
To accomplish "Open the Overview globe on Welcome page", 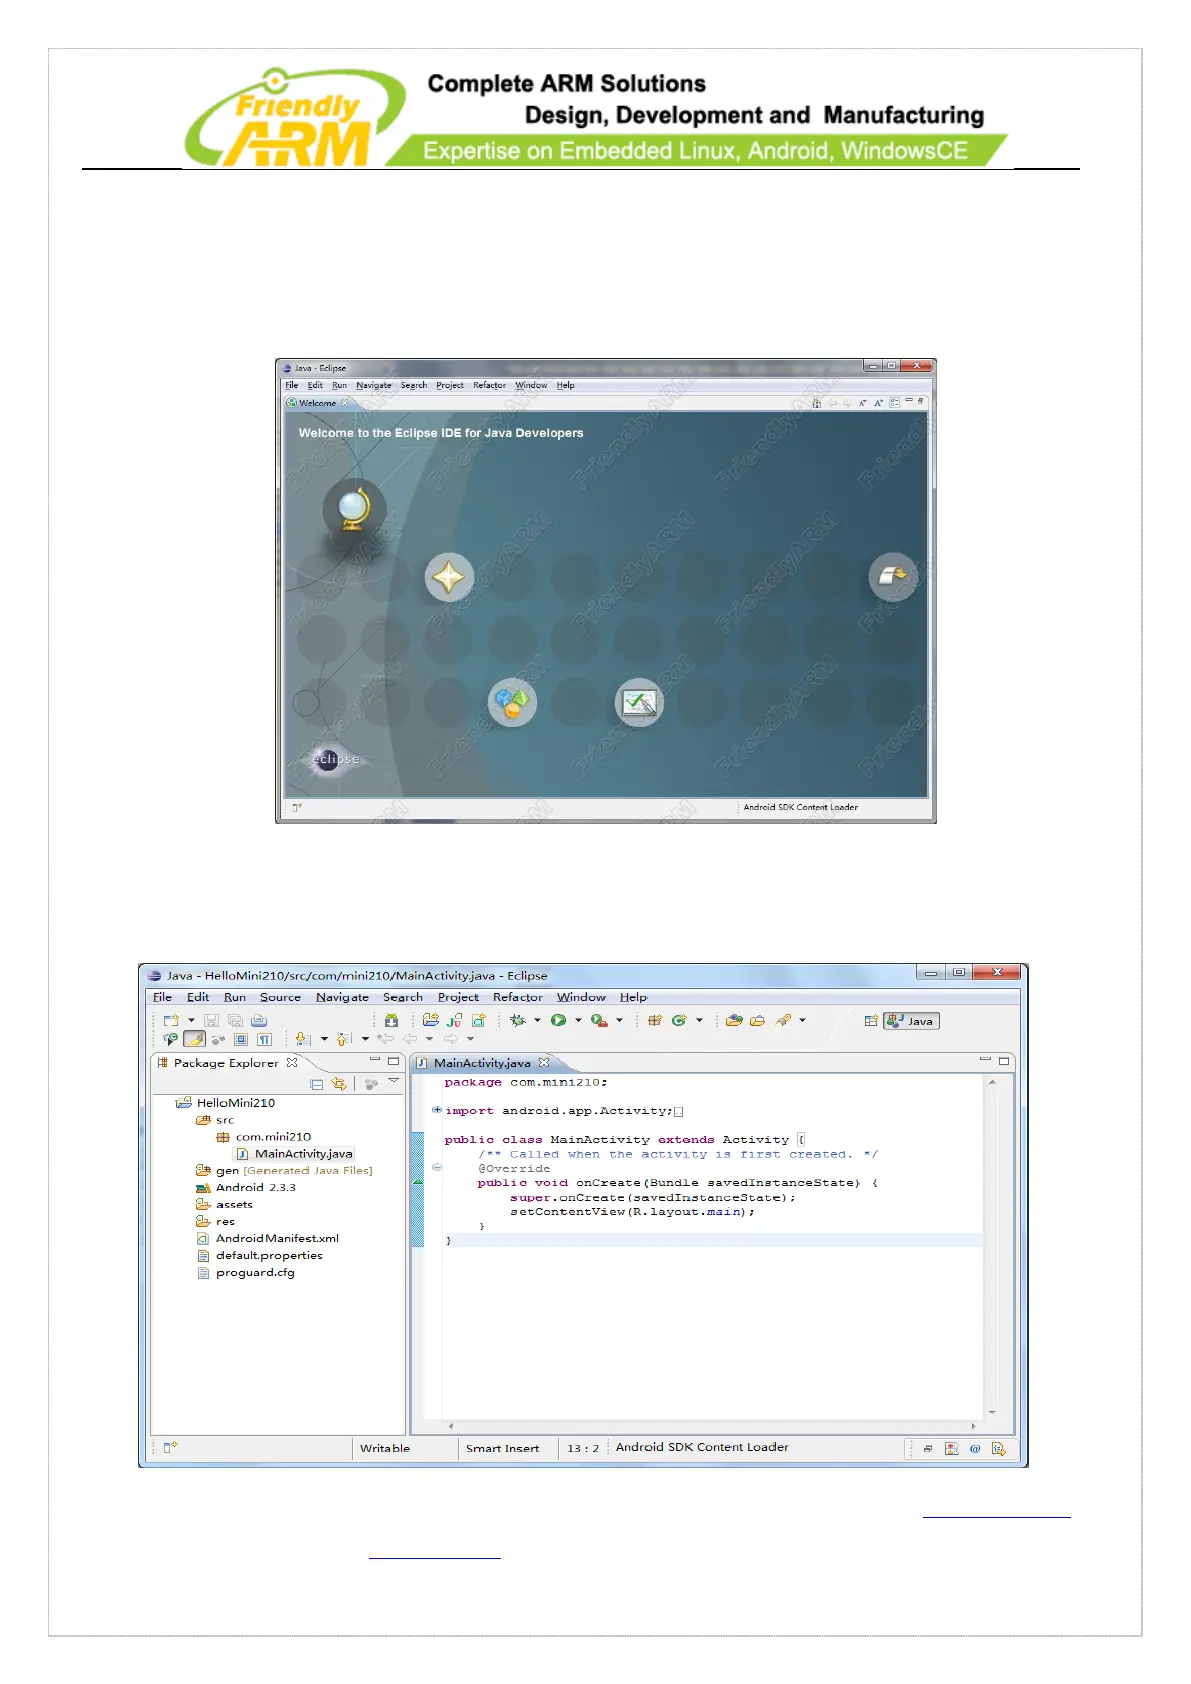I will [x=353, y=509].
